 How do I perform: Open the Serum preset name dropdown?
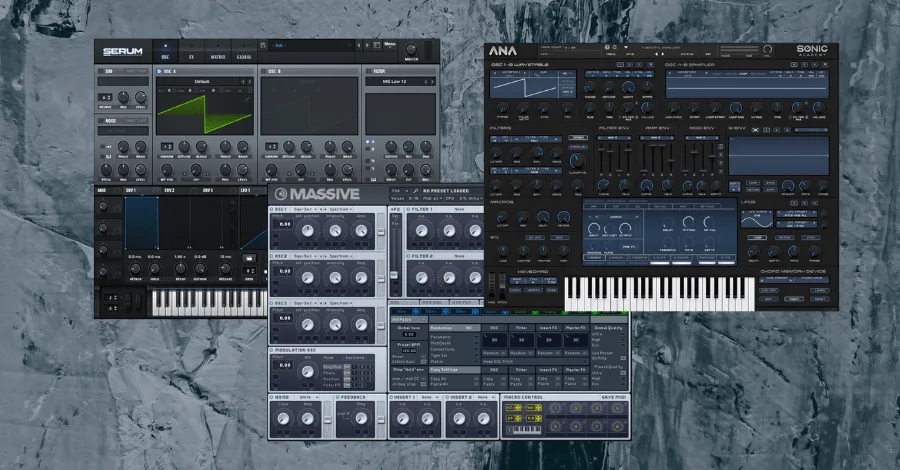click(x=312, y=45)
